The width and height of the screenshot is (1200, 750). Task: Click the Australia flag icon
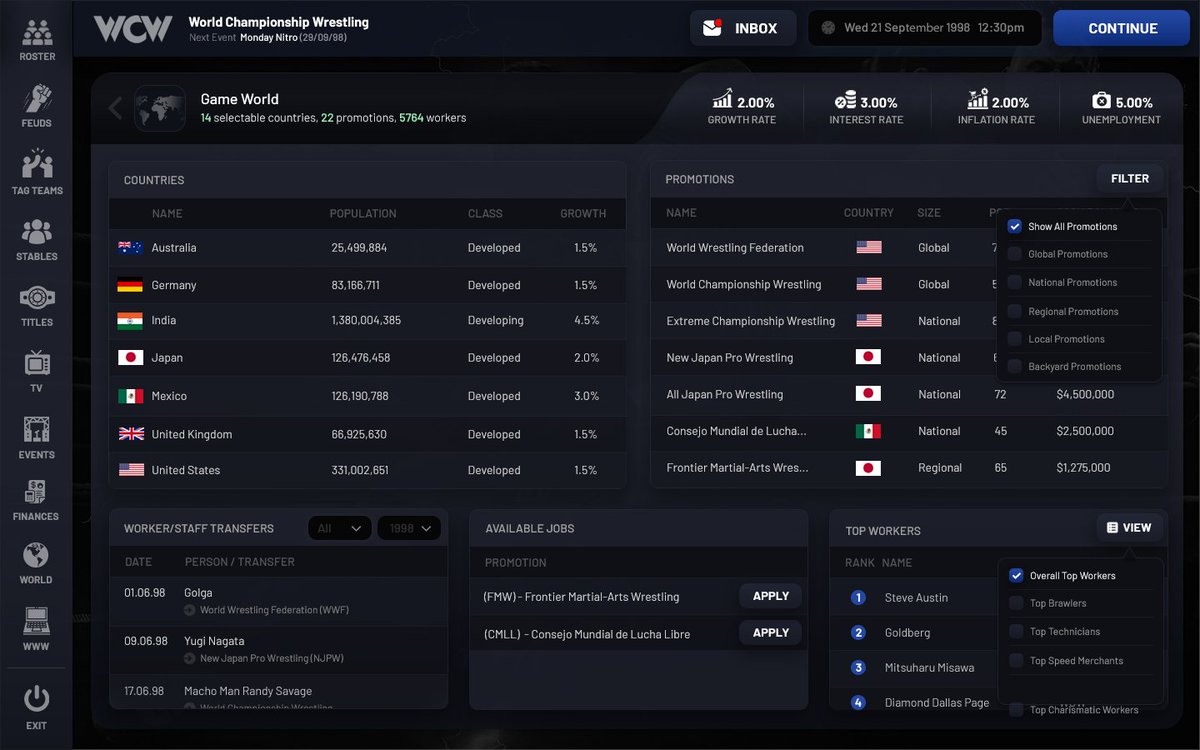pyautogui.click(x=130, y=248)
